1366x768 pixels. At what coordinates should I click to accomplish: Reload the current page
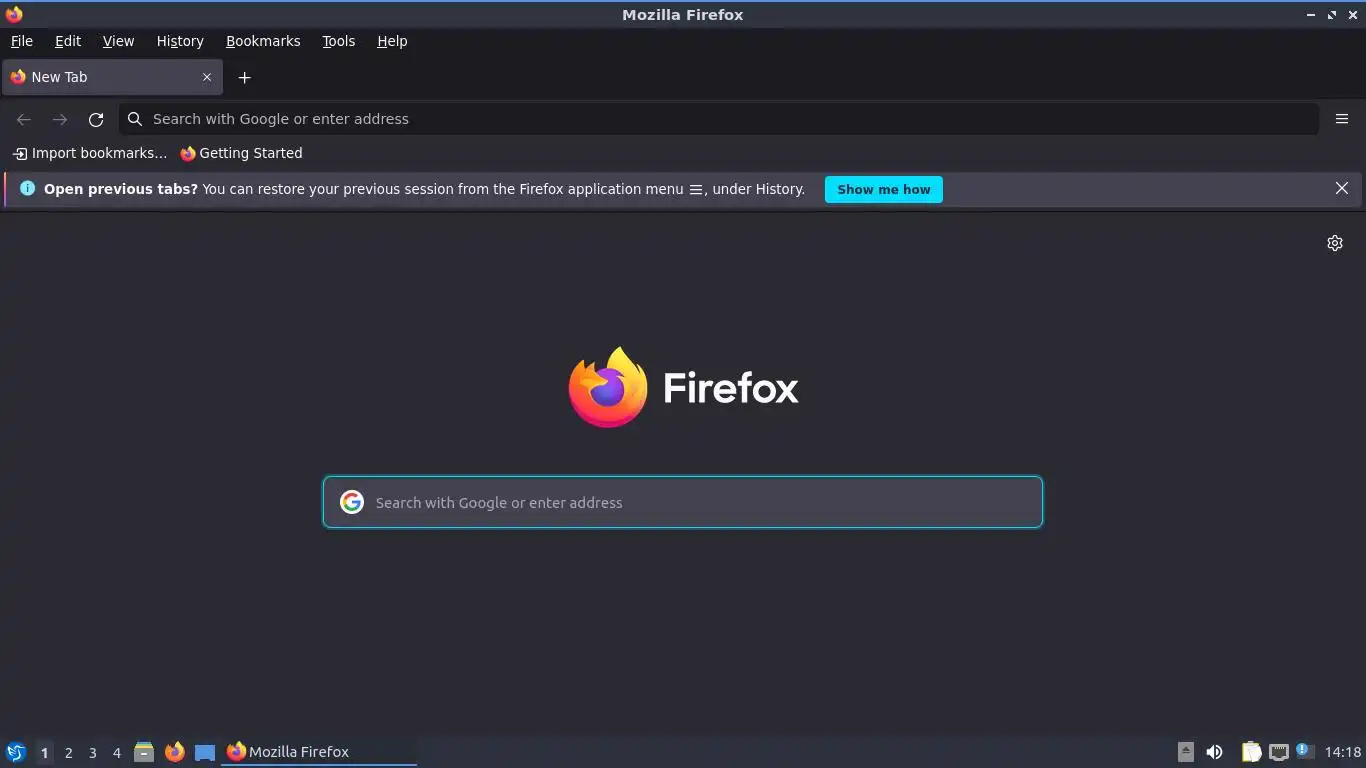[x=96, y=119]
